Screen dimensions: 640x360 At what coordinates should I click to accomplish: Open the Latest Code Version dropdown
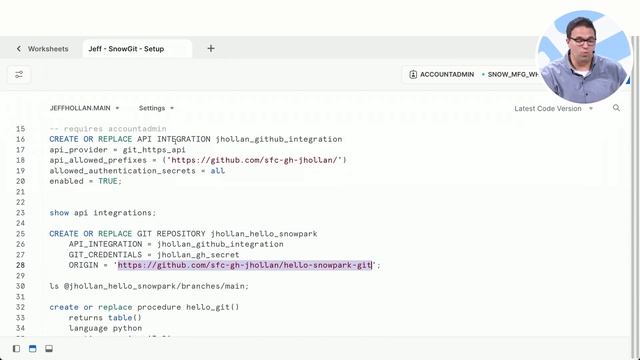(553, 109)
